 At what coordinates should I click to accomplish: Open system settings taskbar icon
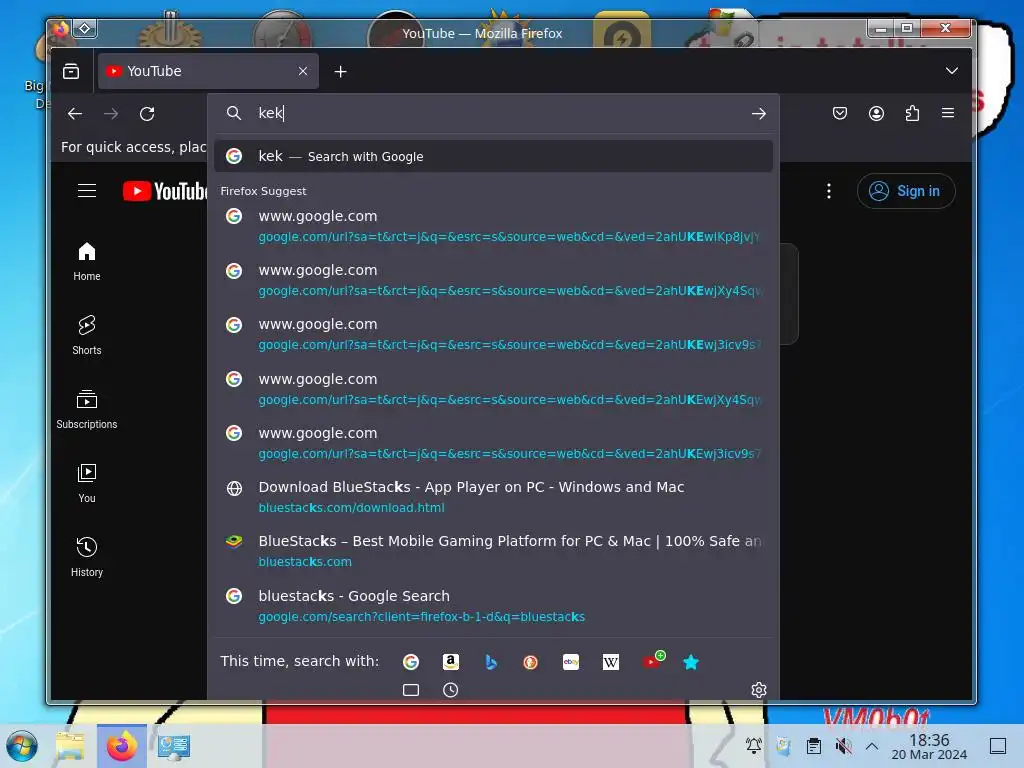(x=174, y=746)
